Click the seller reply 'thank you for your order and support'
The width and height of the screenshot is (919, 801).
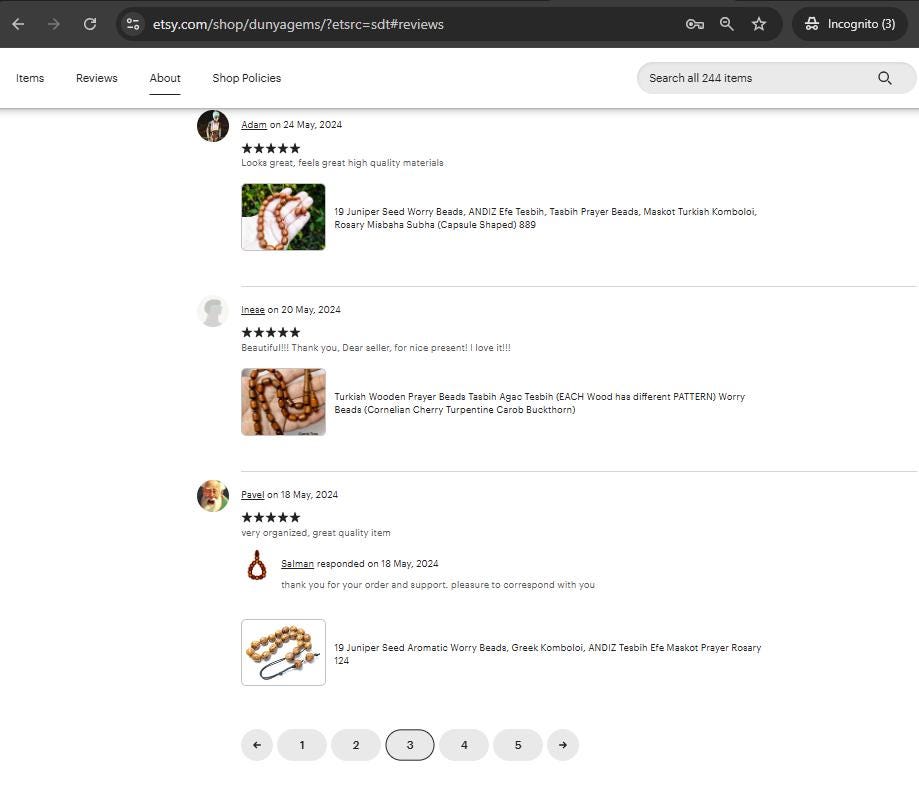(438, 585)
